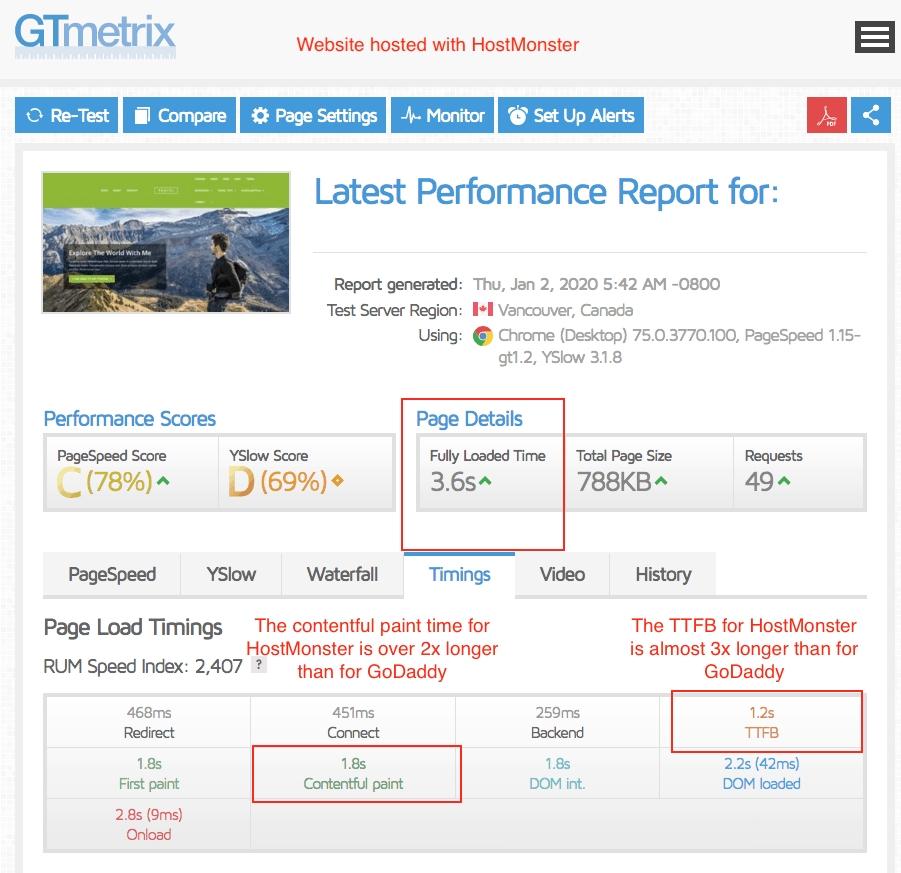Click the 49 Requests value
Viewport: 901px width, 873px height.
[x=760, y=481]
